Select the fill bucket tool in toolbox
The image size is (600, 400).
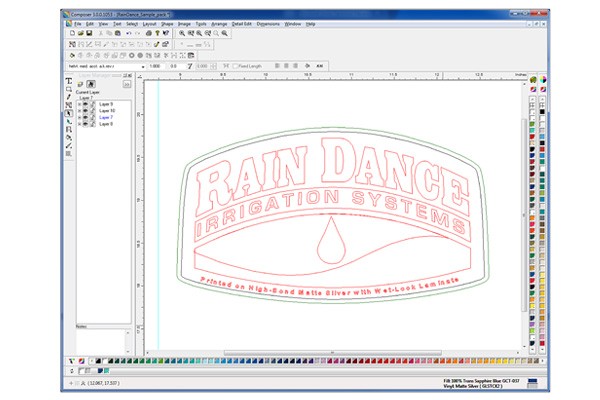coord(68,137)
